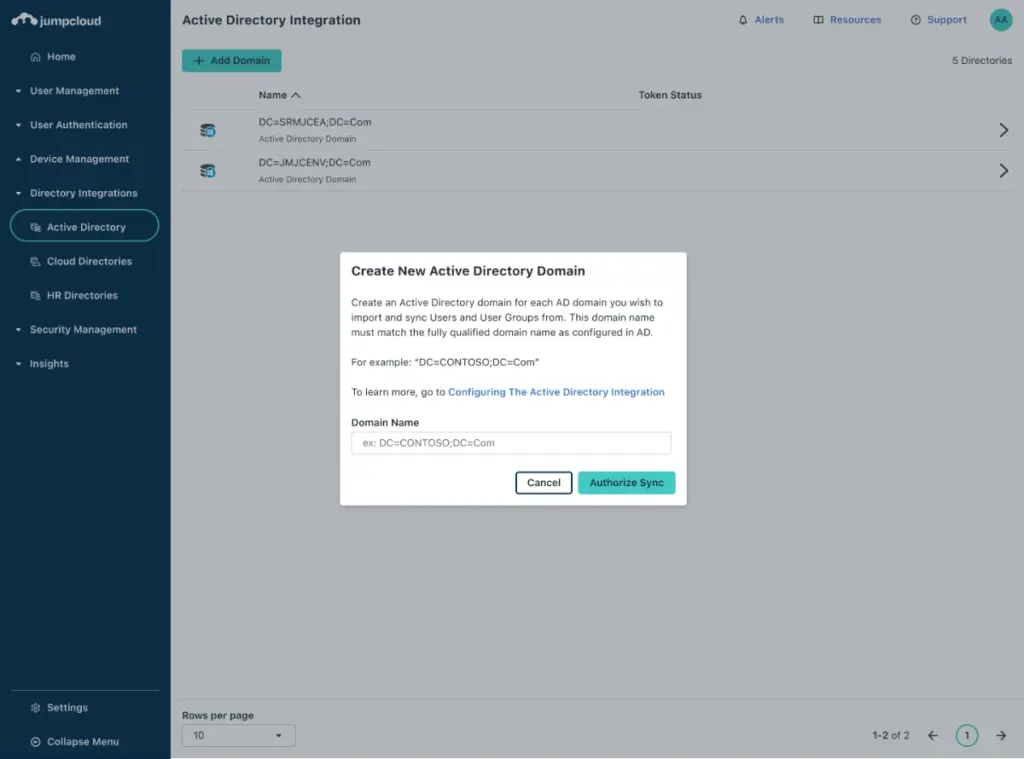This screenshot has width=1024, height=759.
Task: Expand DC=JMJCENV;DC=Com row chevron
Action: click(1003, 170)
